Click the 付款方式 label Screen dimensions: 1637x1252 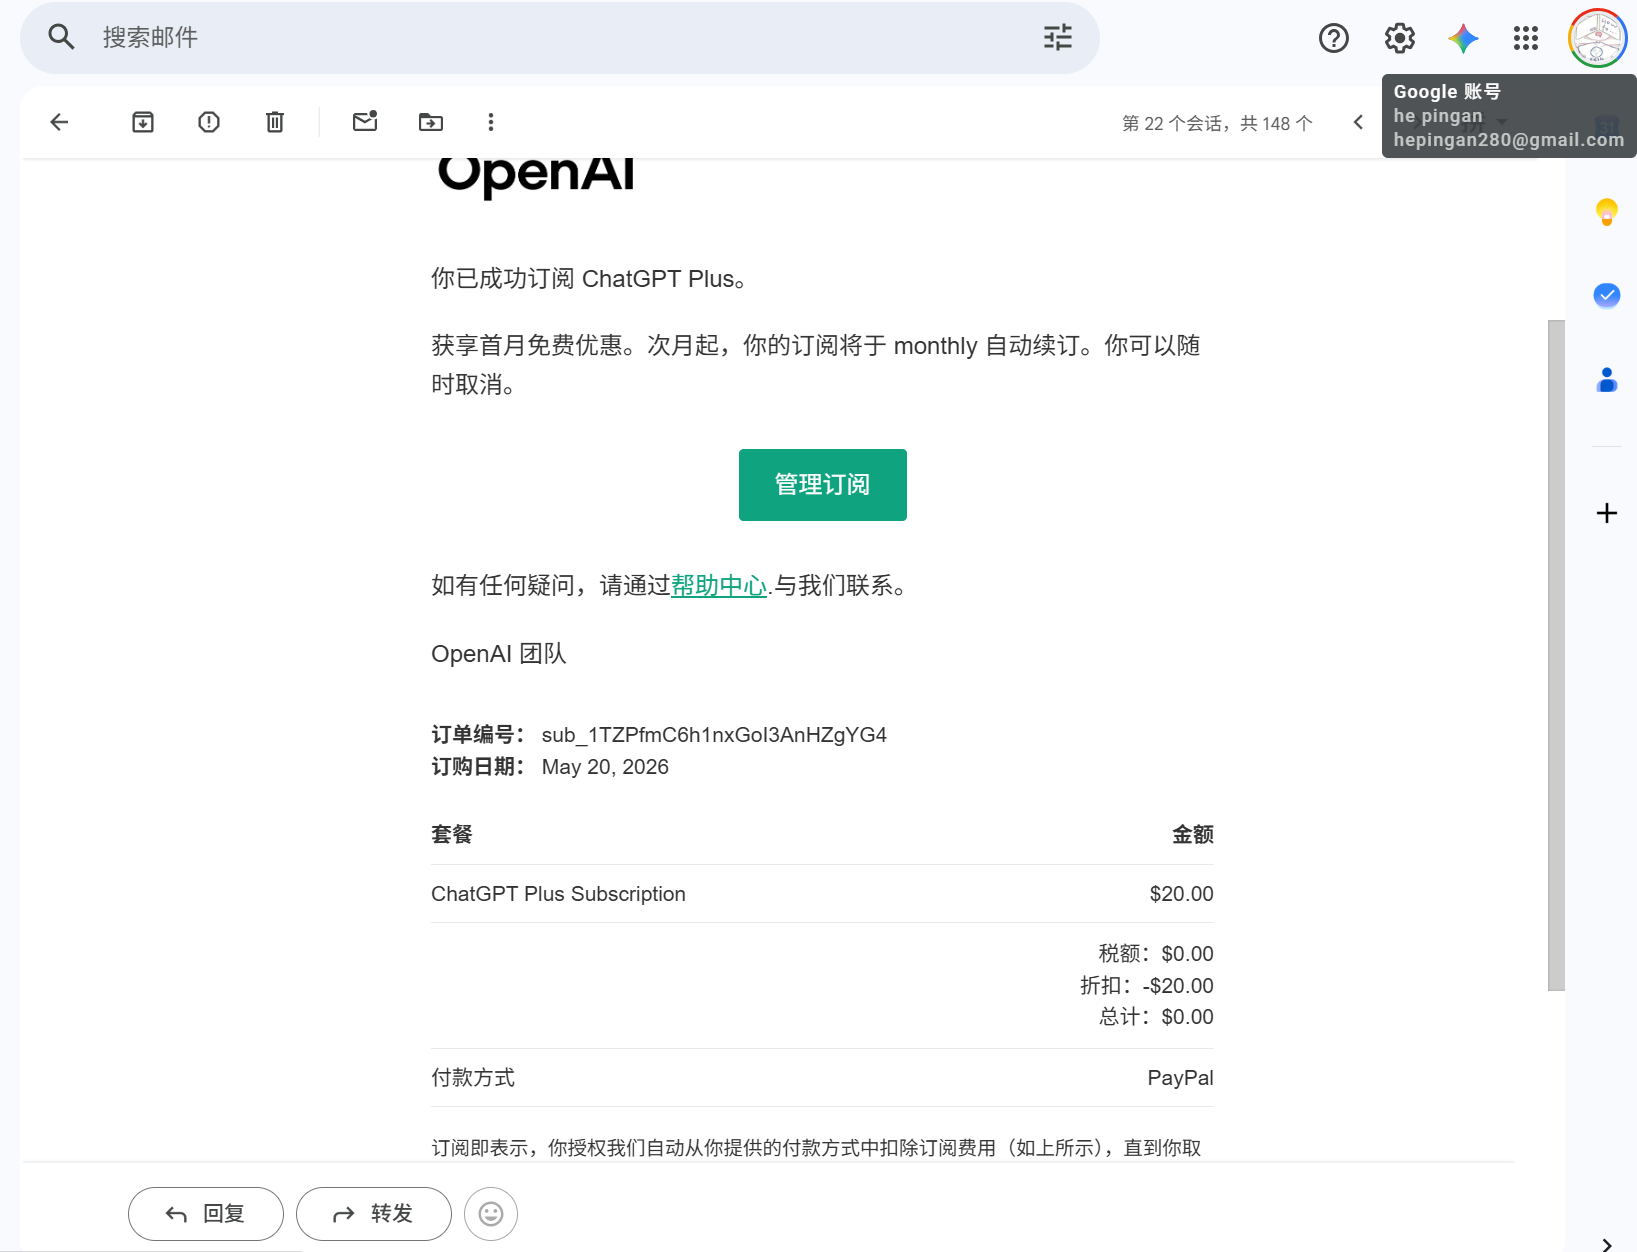(473, 1078)
